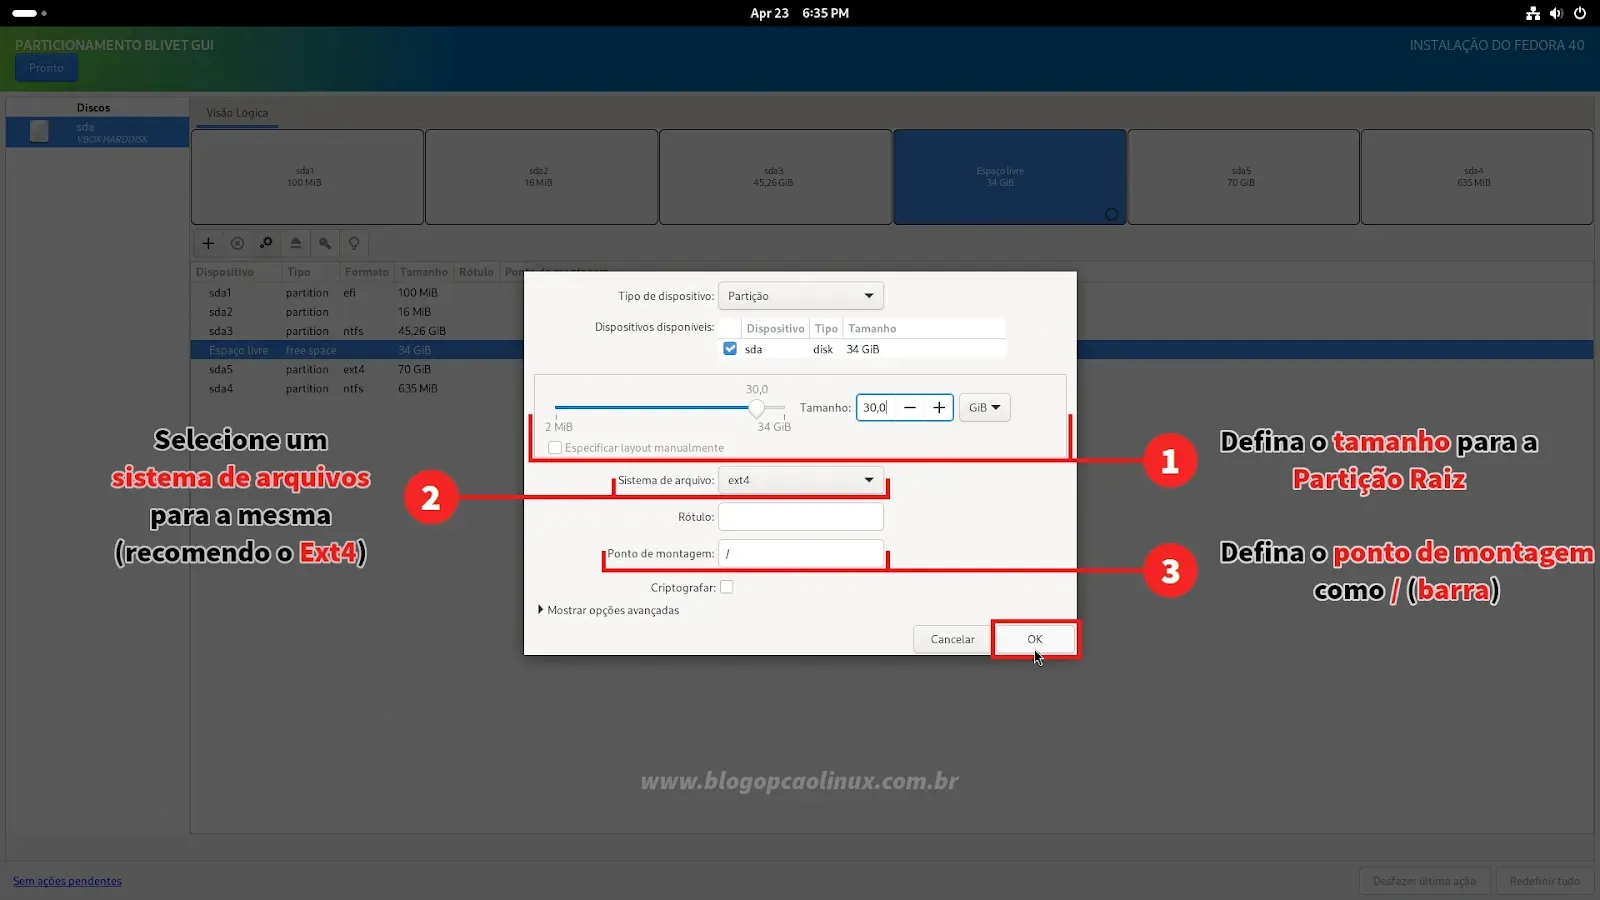Select the sda5 70 GiB partition block
The width and height of the screenshot is (1600, 900).
[x=1243, y=177]
